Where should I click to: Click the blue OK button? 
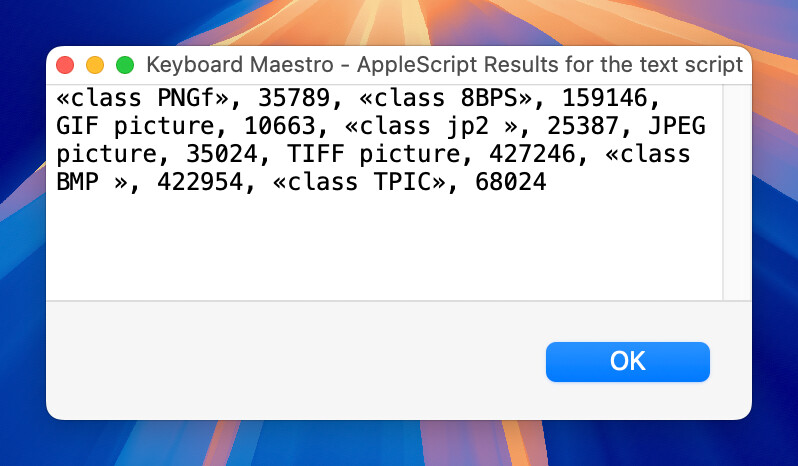tap(628, 362)
